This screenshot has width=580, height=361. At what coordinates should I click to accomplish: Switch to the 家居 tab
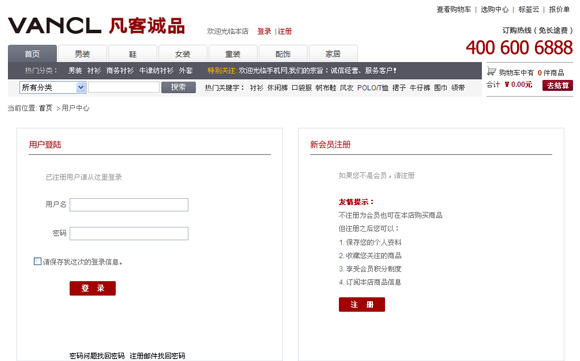tap(333, 54)
